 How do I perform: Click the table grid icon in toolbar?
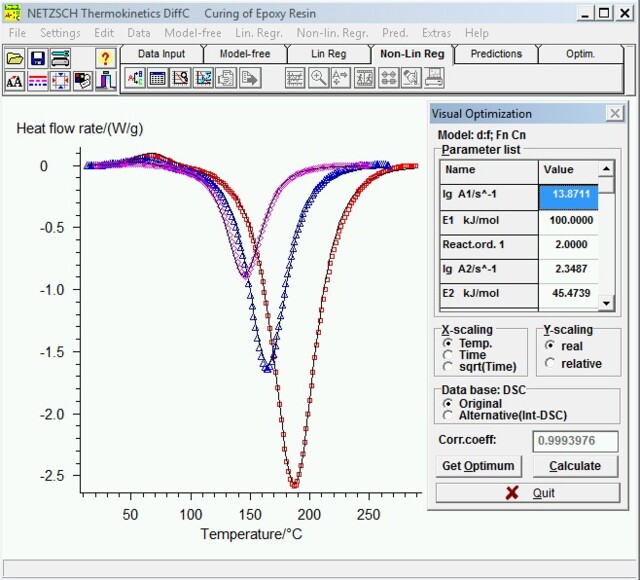[x=157, y=78]
